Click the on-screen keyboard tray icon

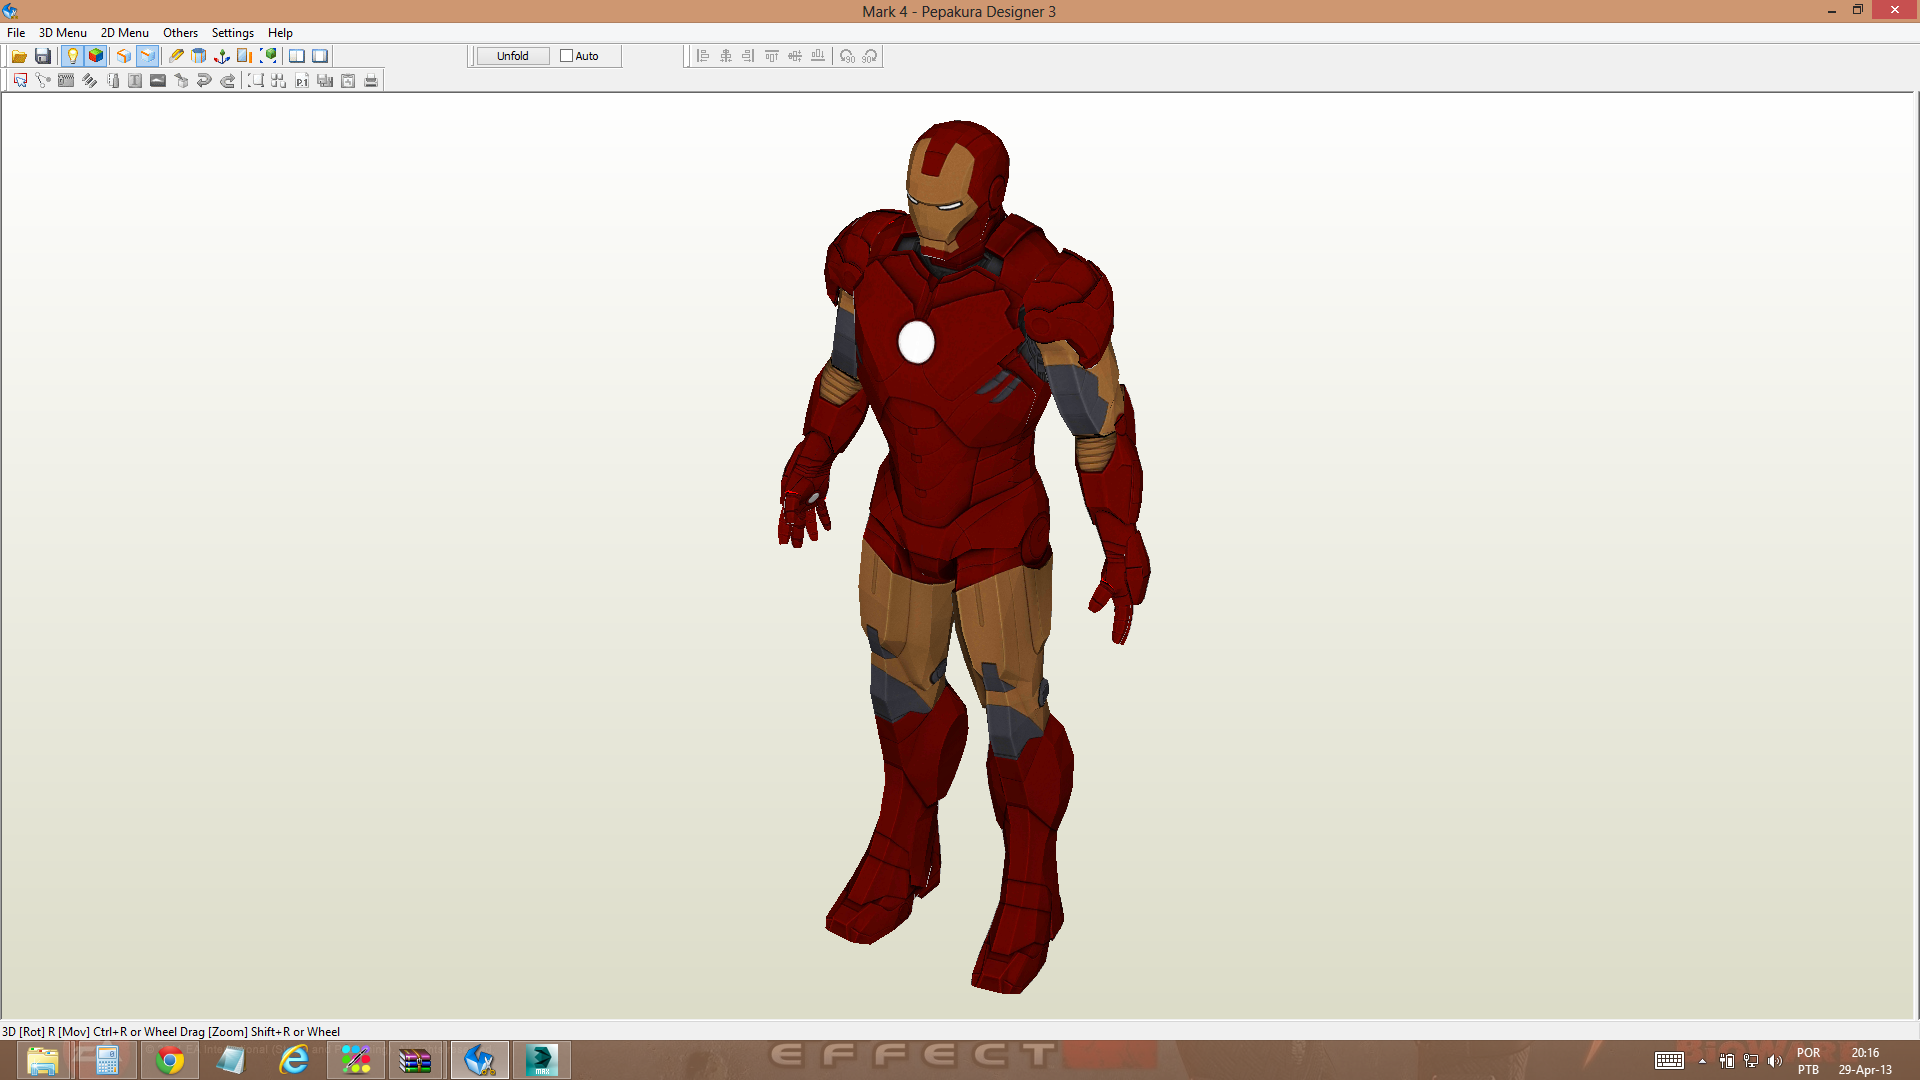pyautogui.click(x=1669, y=1061)
